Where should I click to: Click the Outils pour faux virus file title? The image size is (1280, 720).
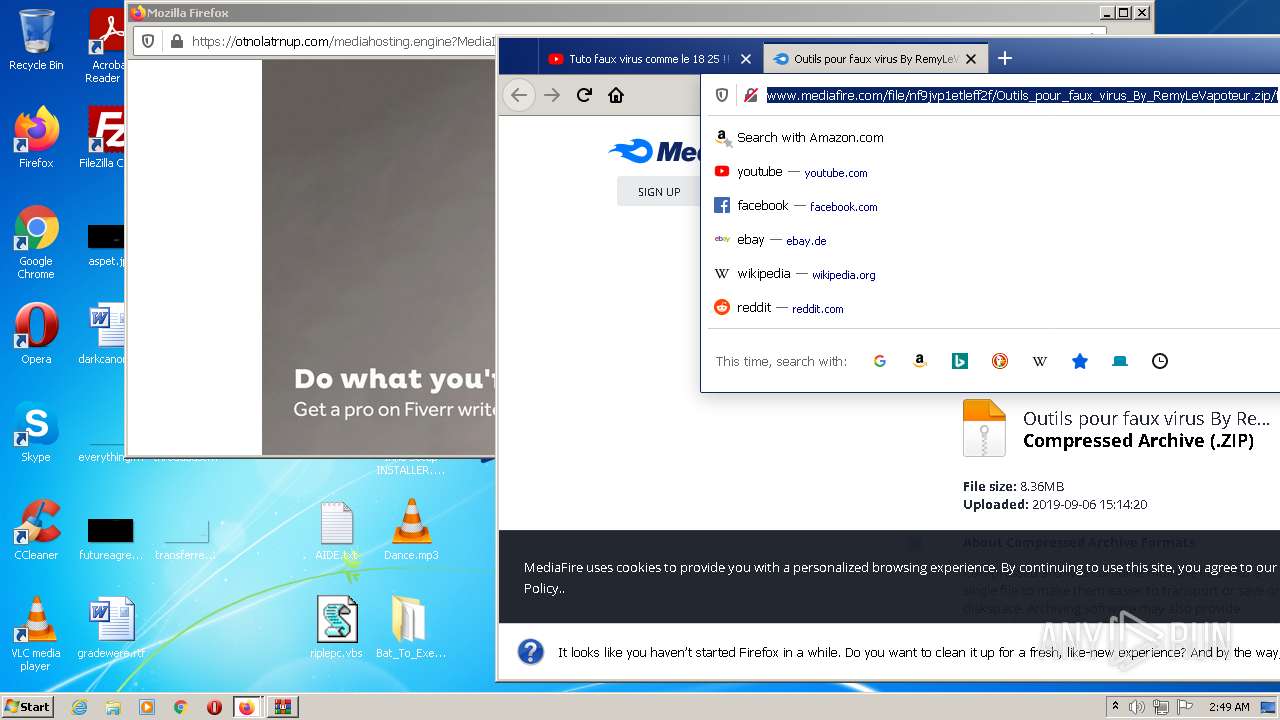point(1146,418)
